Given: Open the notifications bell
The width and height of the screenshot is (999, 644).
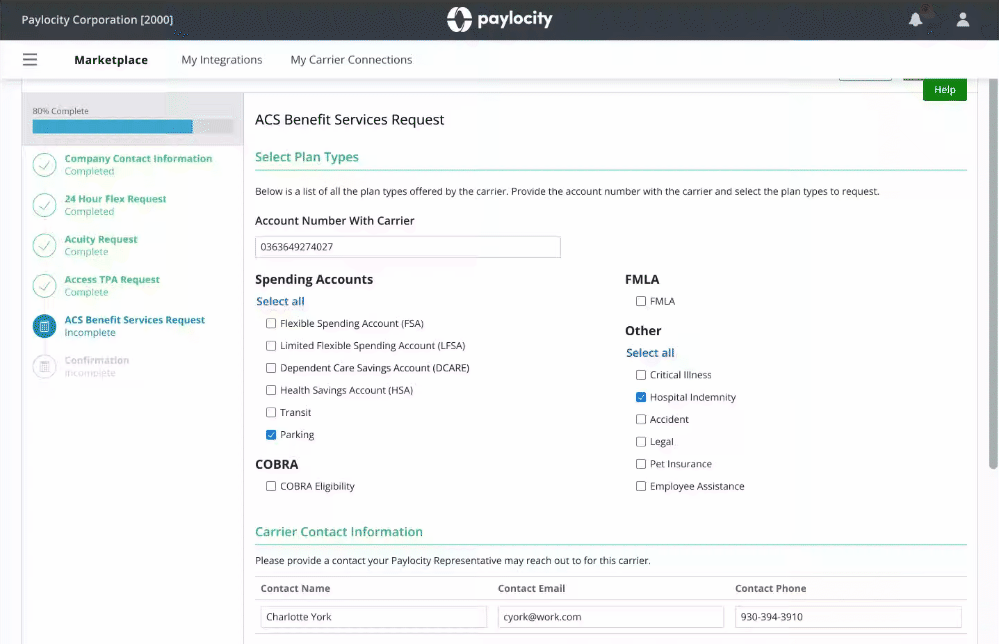Looking at the screenshot, I should [916, 20].
